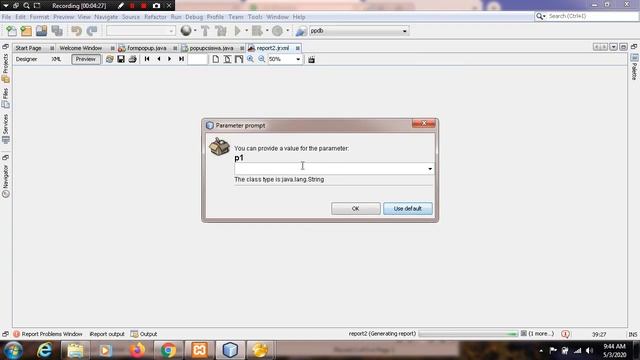The image size is (640, 360).
Task: Click the globe browser icon in toolbar
Action: click(x=186, y=31)
